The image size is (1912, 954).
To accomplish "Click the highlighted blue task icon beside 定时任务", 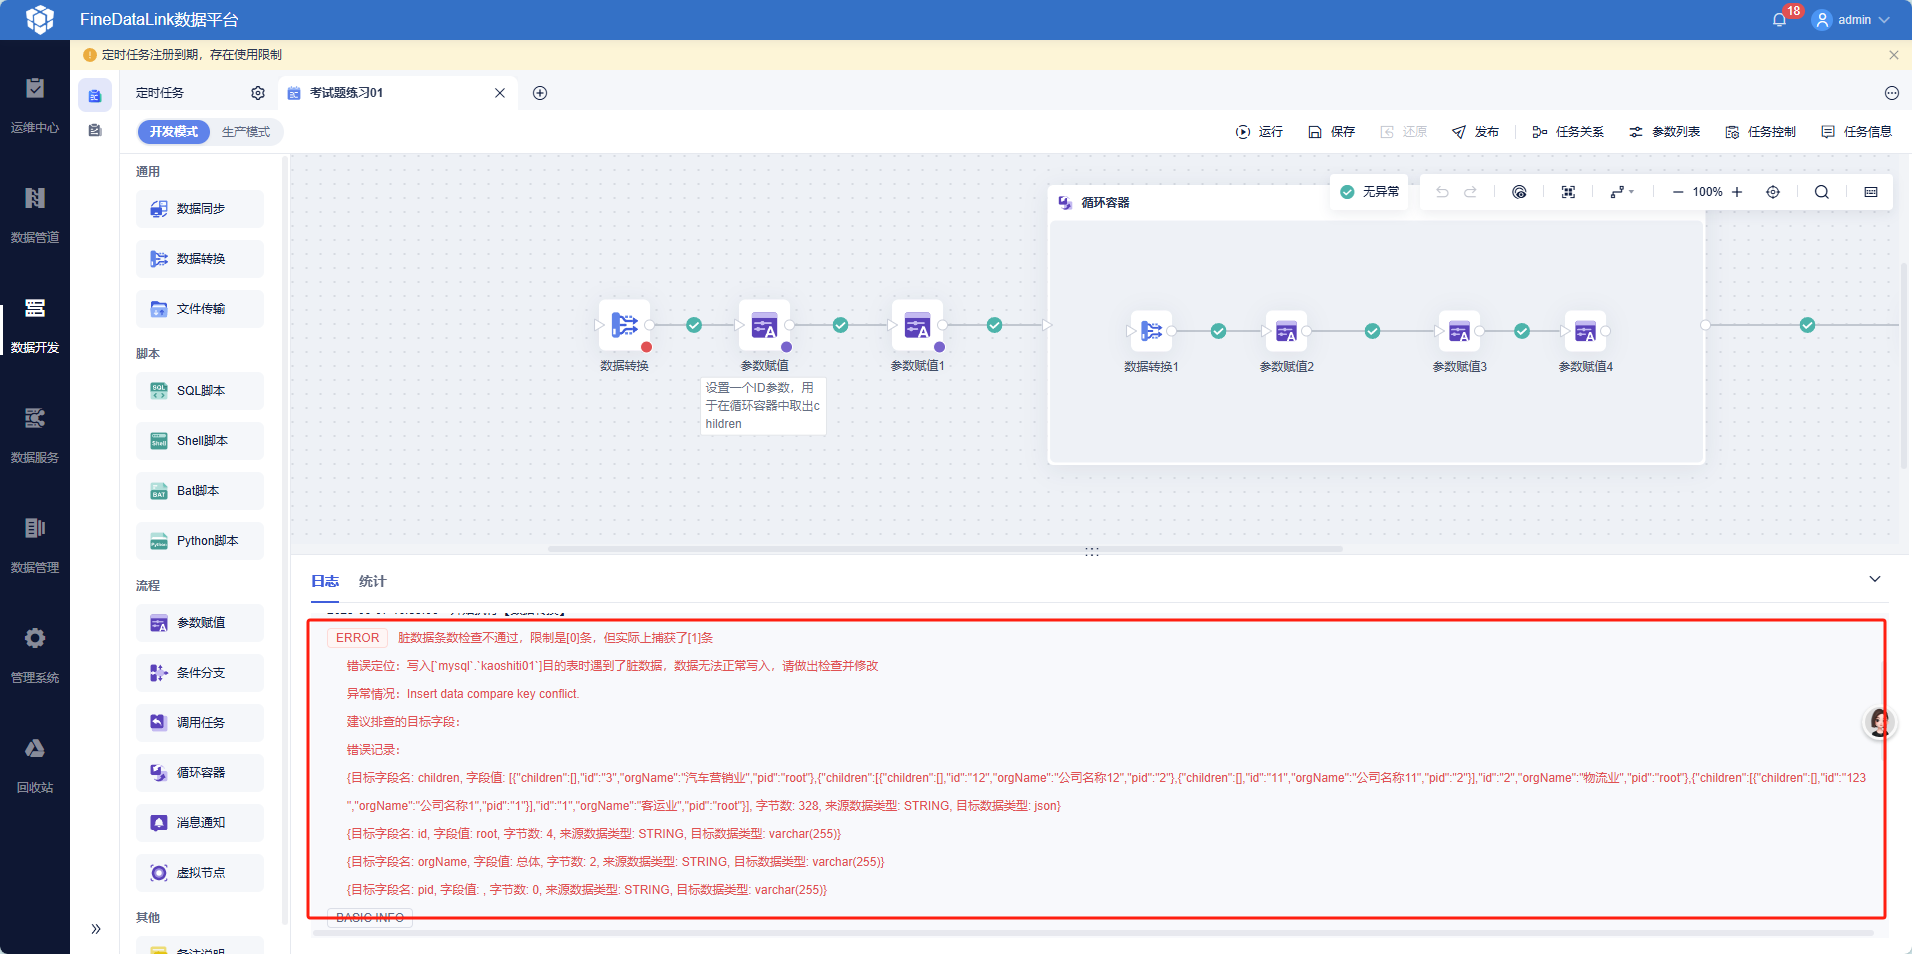I will point(95,96).
